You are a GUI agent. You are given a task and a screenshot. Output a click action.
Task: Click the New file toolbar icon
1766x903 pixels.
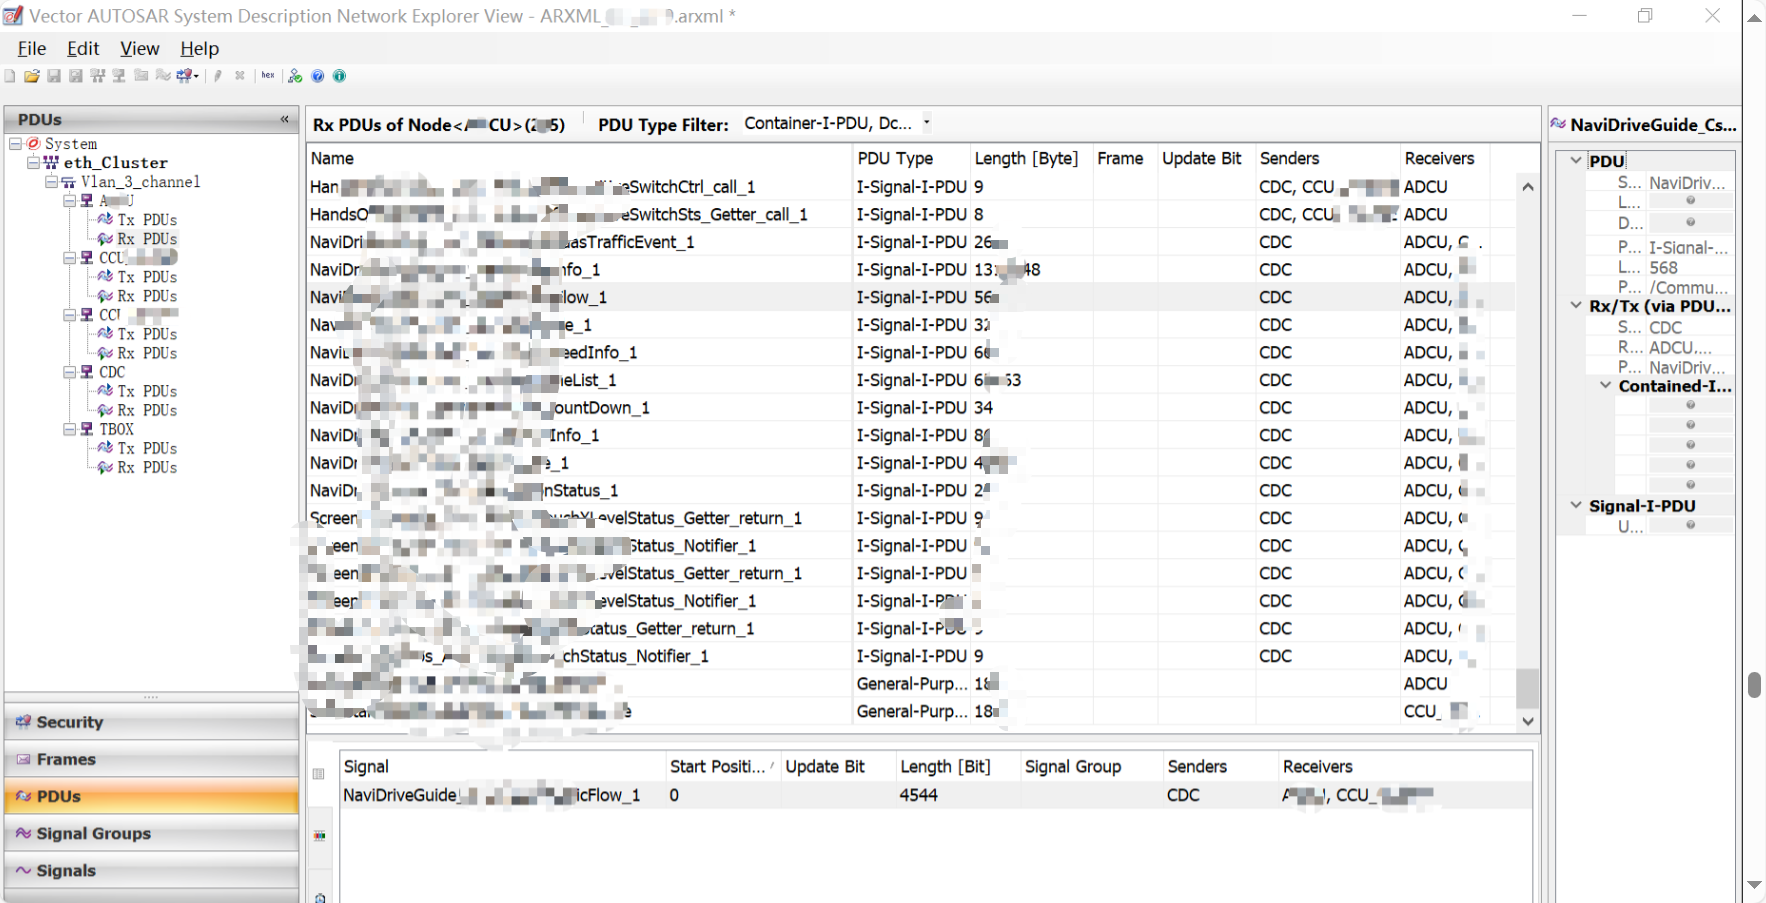(x=10, y=76)
